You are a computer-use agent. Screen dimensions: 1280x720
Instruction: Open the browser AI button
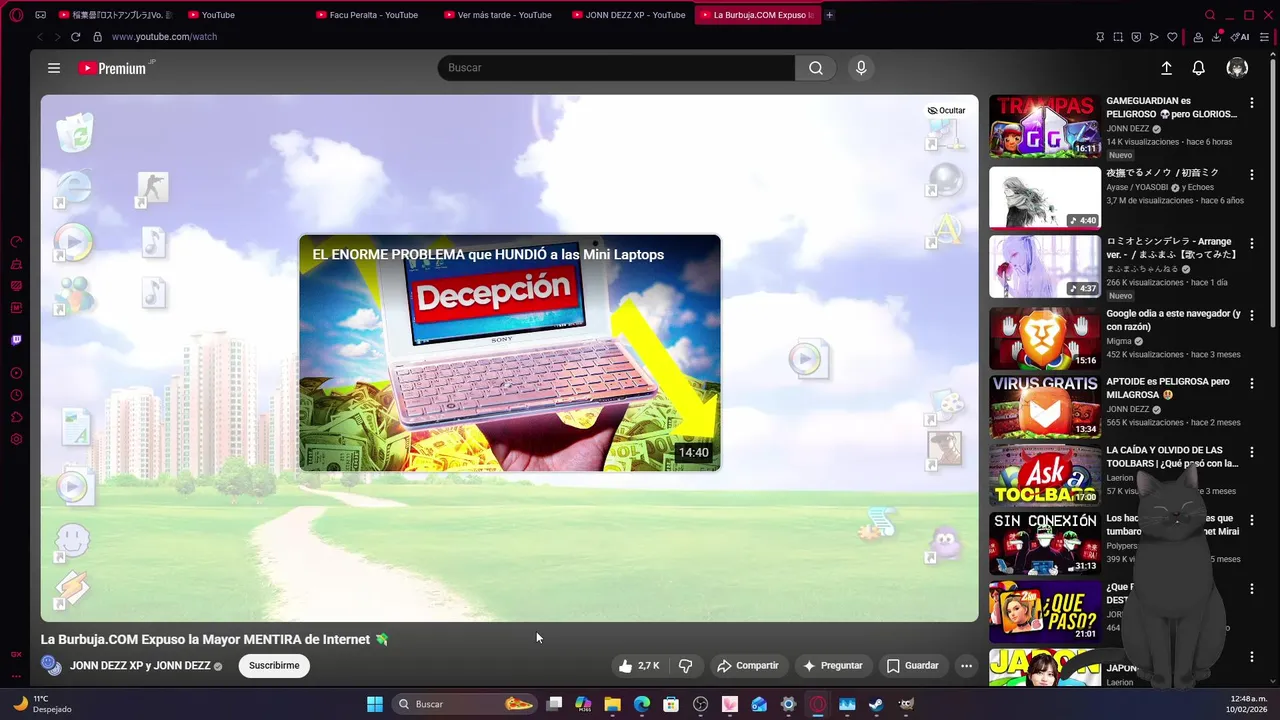pyautogui.click(x=1240, y=37)
